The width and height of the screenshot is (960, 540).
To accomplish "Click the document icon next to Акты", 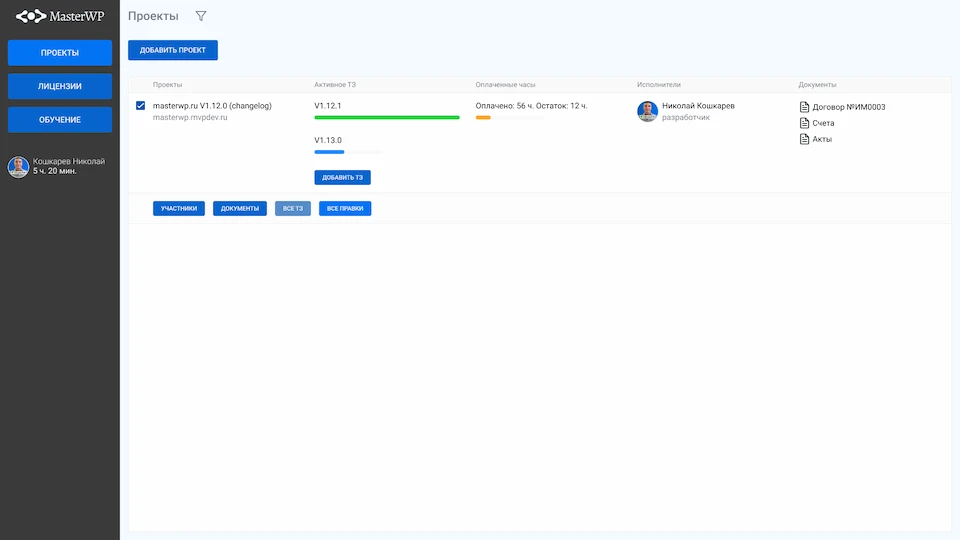I will [804, 139].
